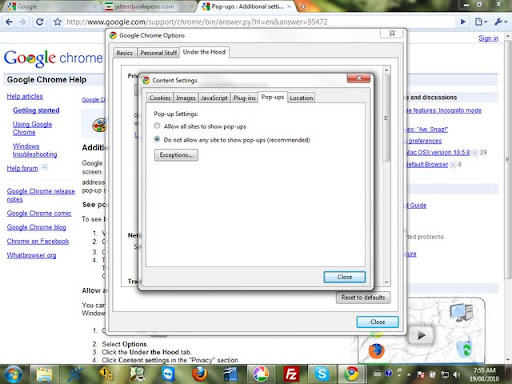The height and width of the screenshot is (384, 512).
Task: Open Whatbrowser.org link
Action: [31, 255]
